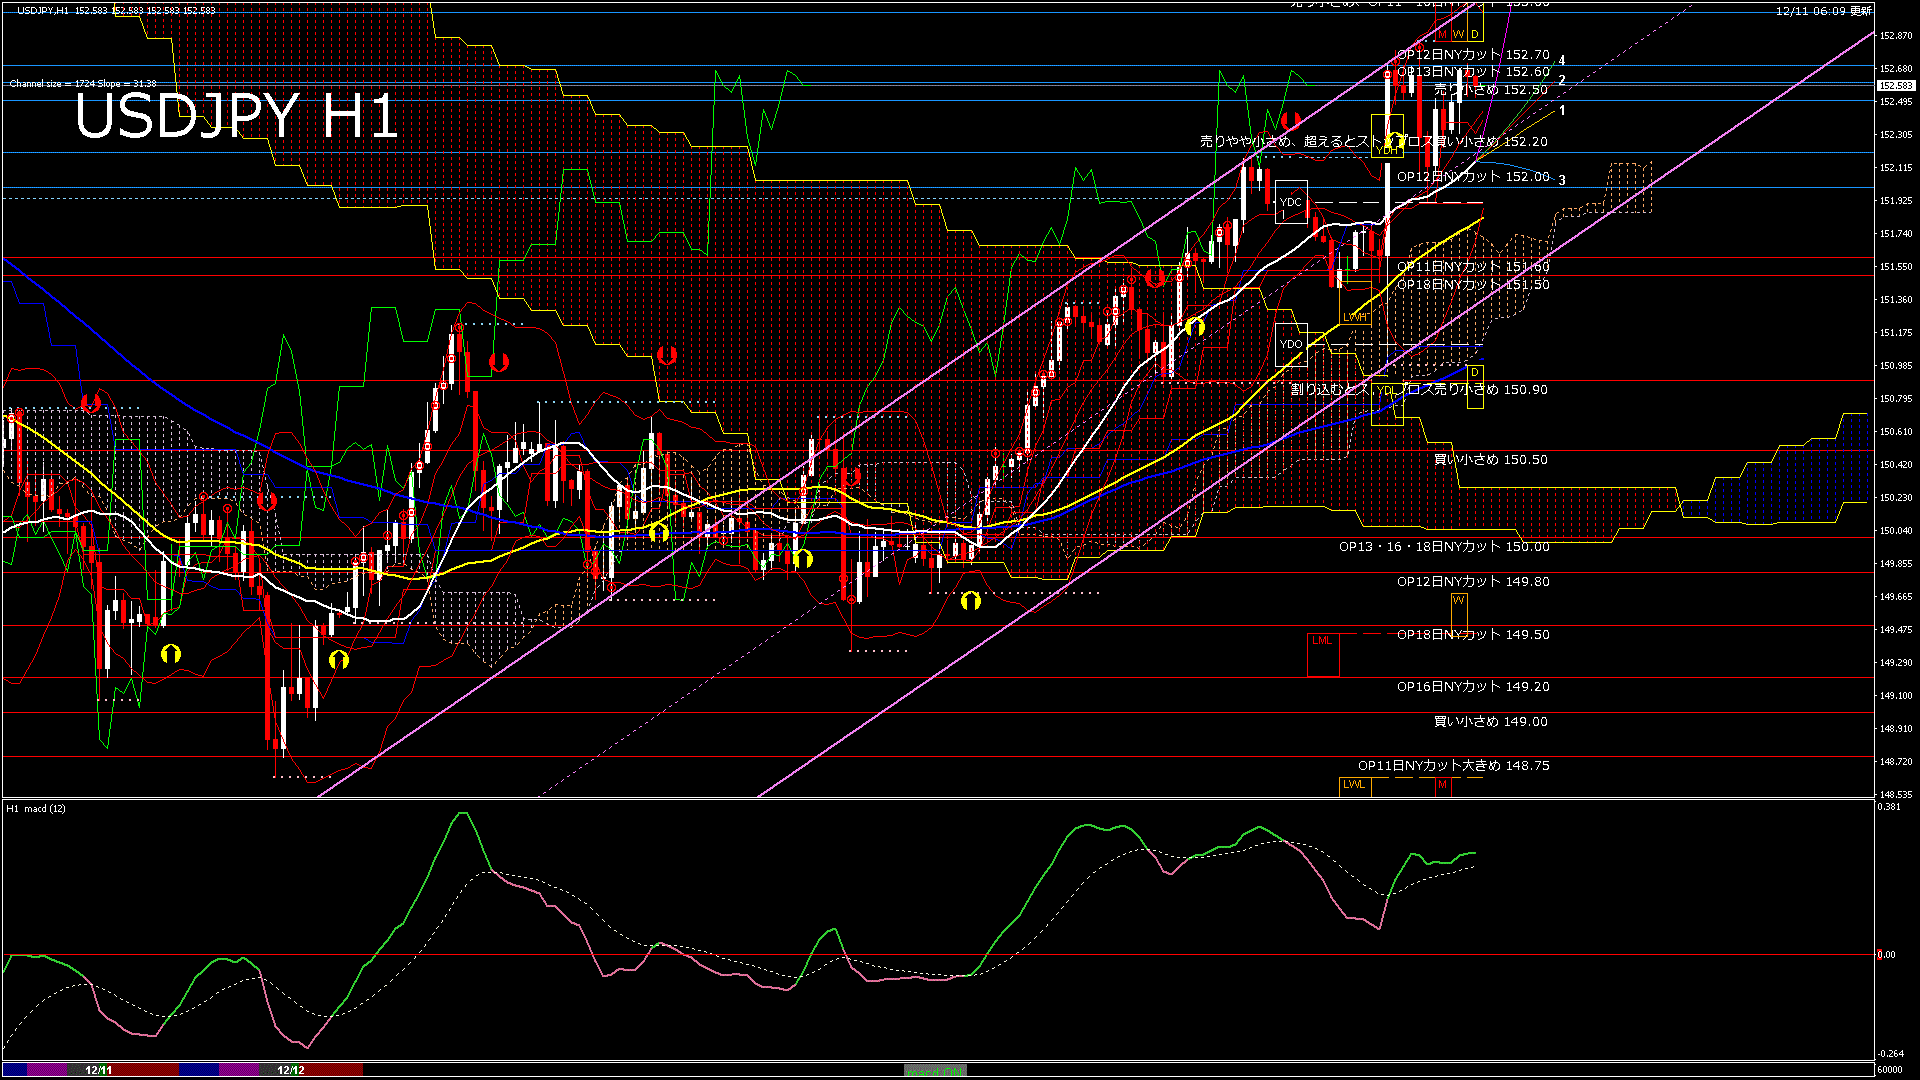Image resolution: width=1920 pixels, height=1080 pixels.
Task: Click the LWL label near chart bottom
Action: 1354,785
